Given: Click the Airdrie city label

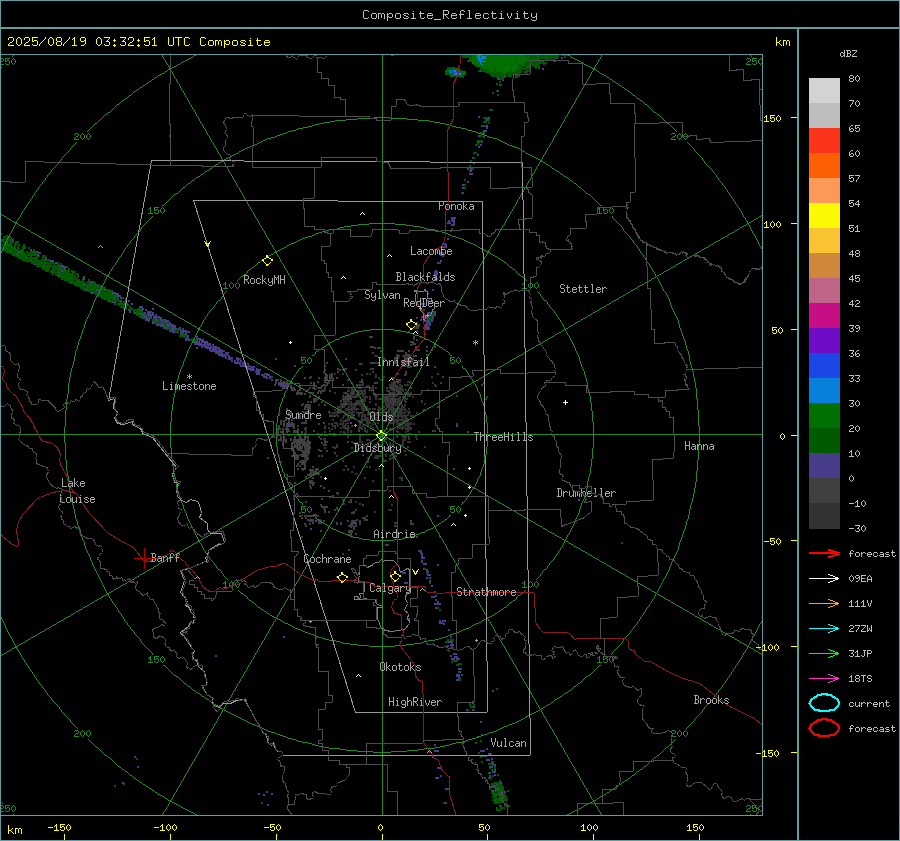Looking at the screenshot, I should point(394,534).
